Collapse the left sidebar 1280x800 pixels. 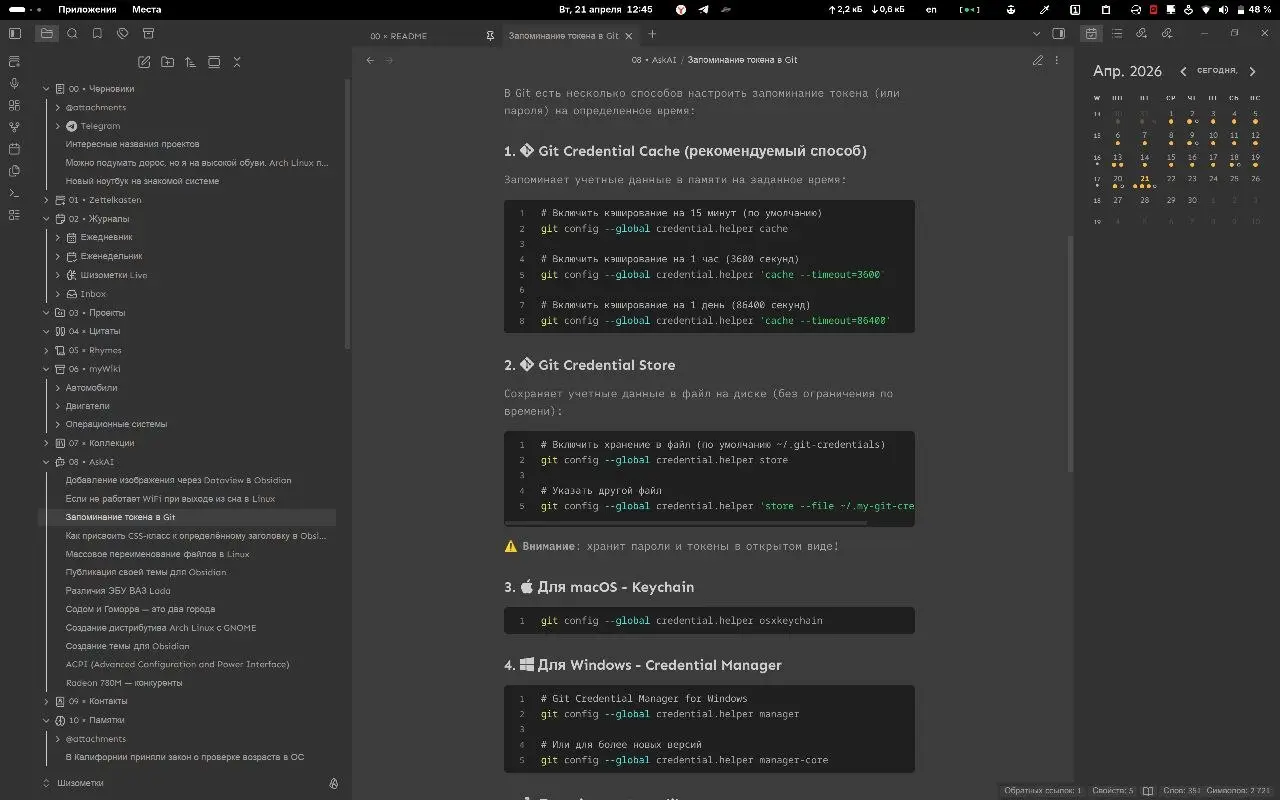pyautogui.click(x=14, y=33)
